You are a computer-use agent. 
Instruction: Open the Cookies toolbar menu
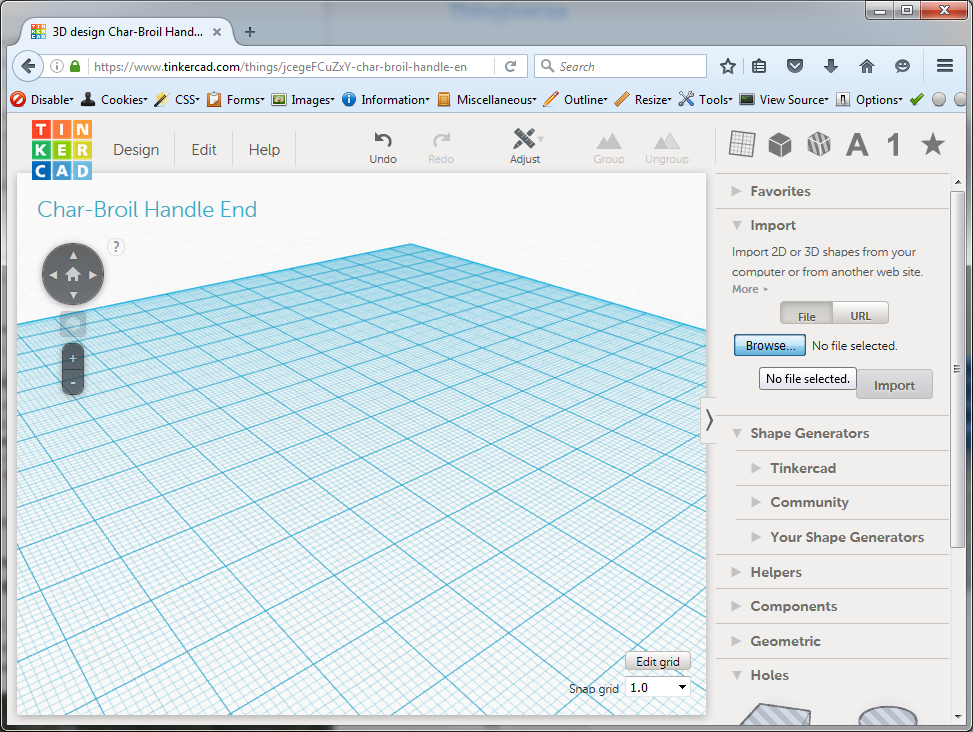tap(115, 99)
